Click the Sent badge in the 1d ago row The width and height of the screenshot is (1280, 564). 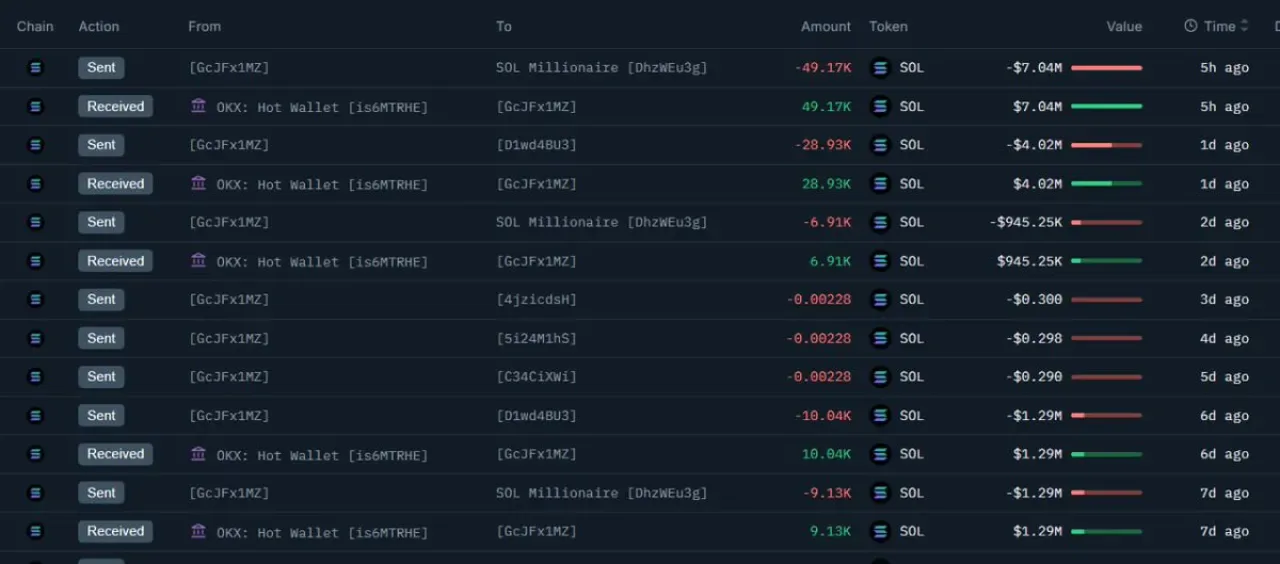(x=101, y=145)
